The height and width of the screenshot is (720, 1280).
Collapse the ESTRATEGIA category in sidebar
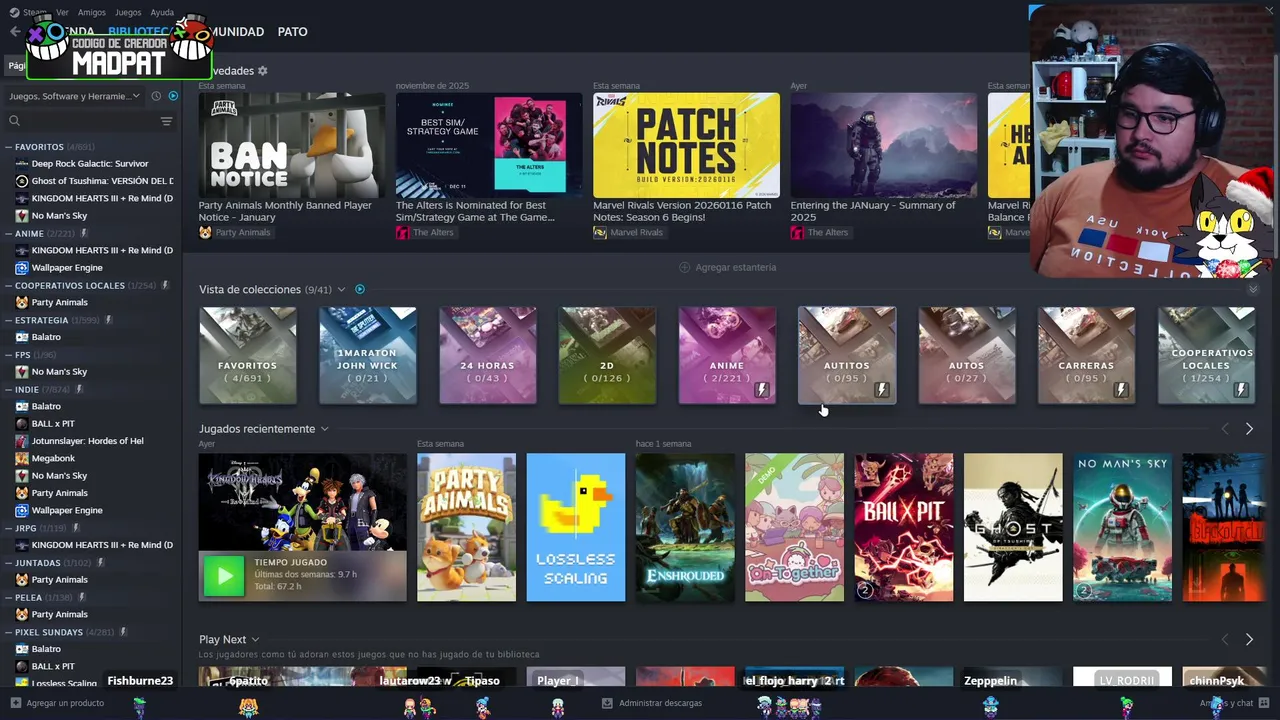[8, 320]
